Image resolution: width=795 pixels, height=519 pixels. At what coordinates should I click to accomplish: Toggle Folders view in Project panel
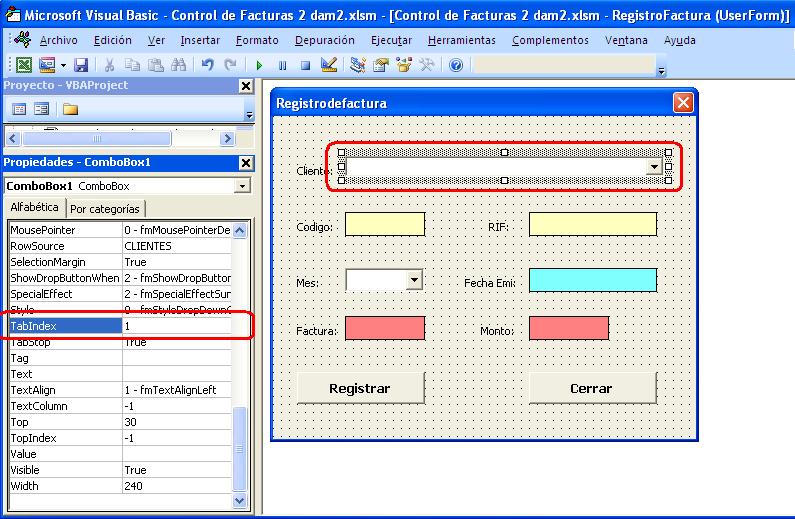coord(70,109)
